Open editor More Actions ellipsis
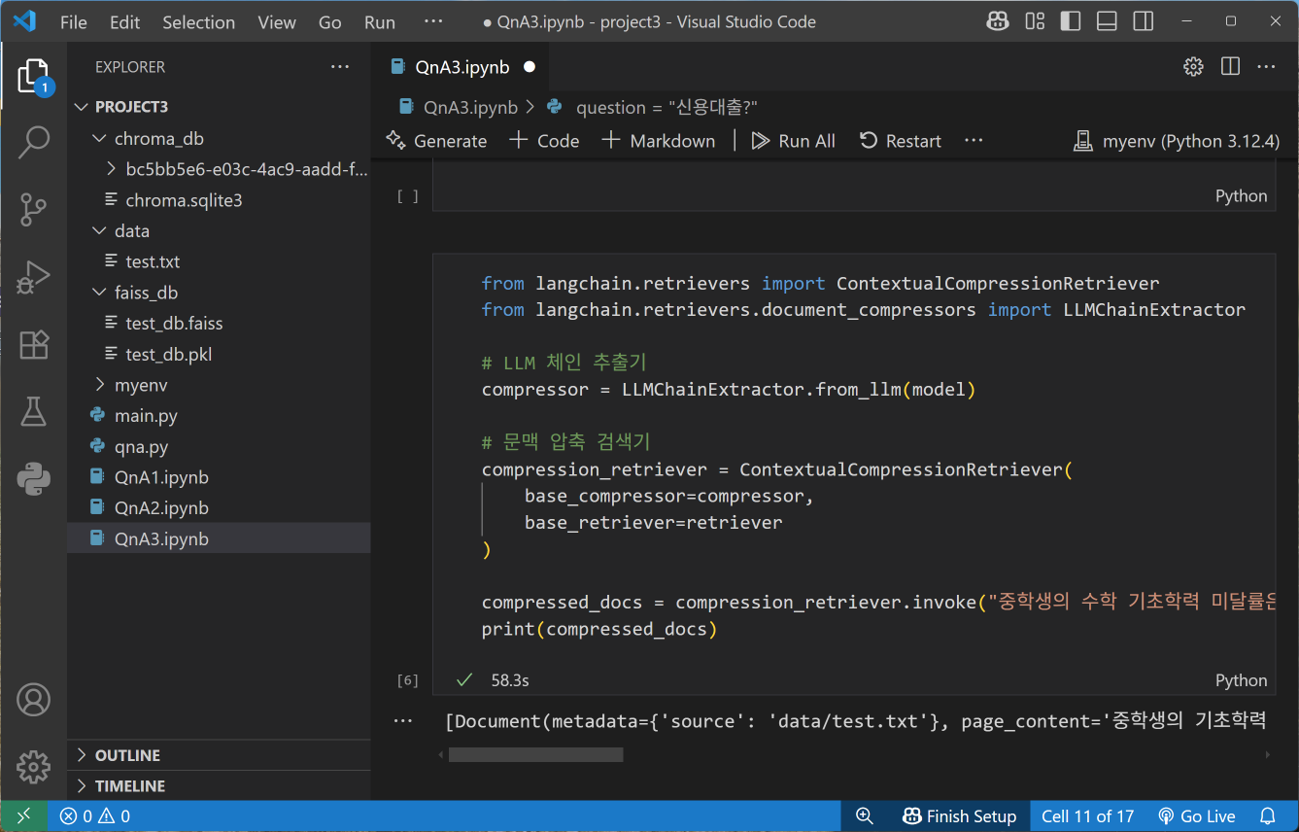This screenshot has width=1299, height=832. point(1267,67)
